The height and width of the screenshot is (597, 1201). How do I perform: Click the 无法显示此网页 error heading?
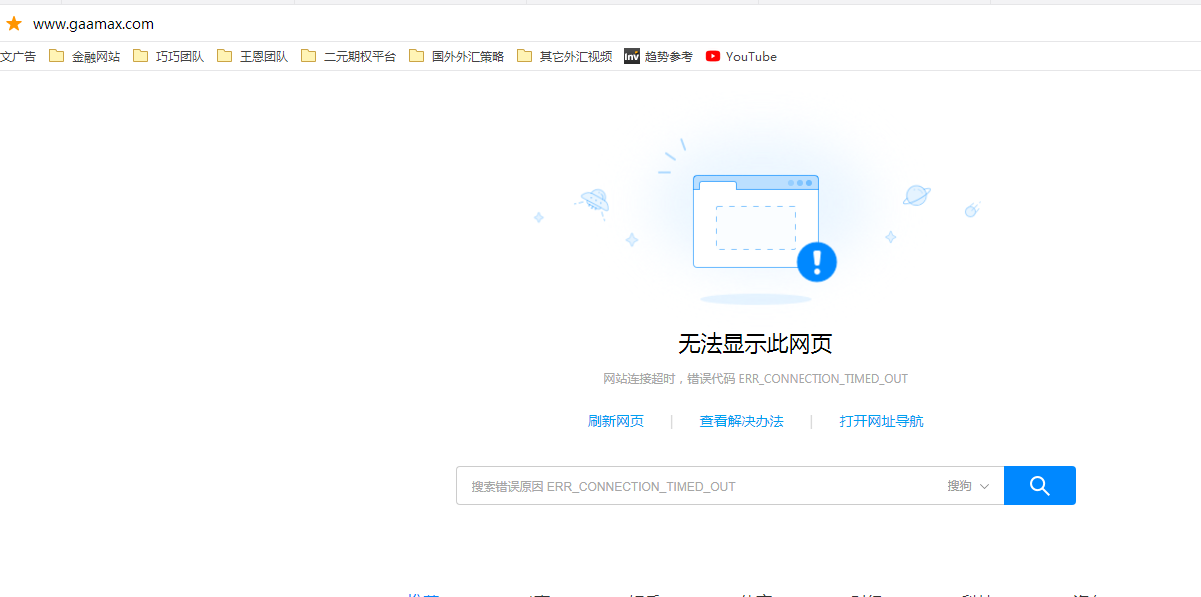tap(755, 344)
